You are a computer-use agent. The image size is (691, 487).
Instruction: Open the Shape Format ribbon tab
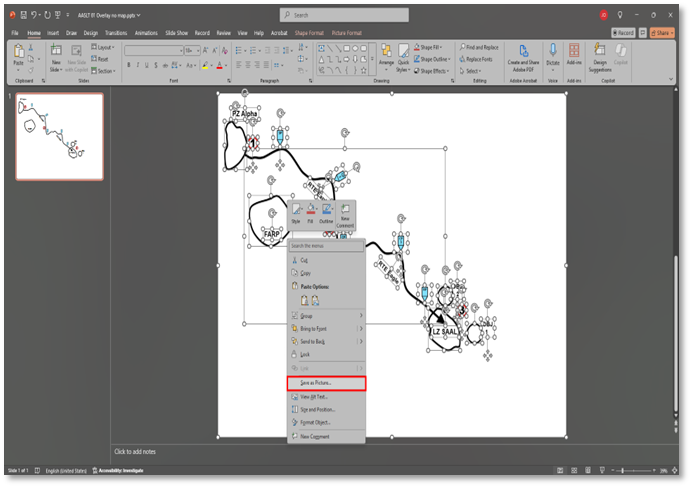coord(309,32)
